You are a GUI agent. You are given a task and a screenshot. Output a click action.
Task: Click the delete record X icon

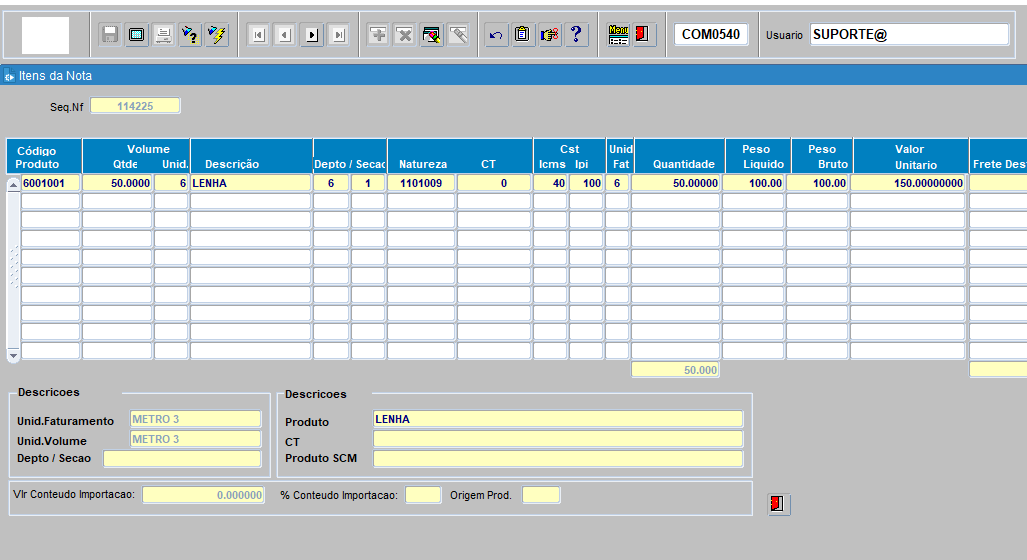click(x=404, y=35)
